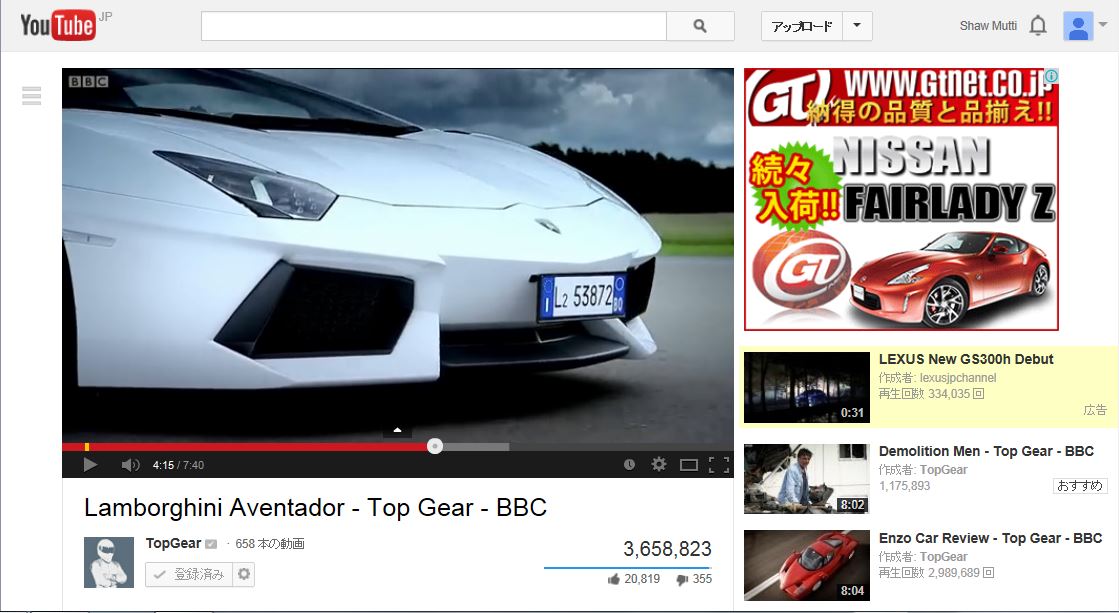The width and height of the screenshot is (1119, 613).
Task: Click the 再生回数 2,989,689 回 text
Action: pyautogui.click(x=936, y=572)
